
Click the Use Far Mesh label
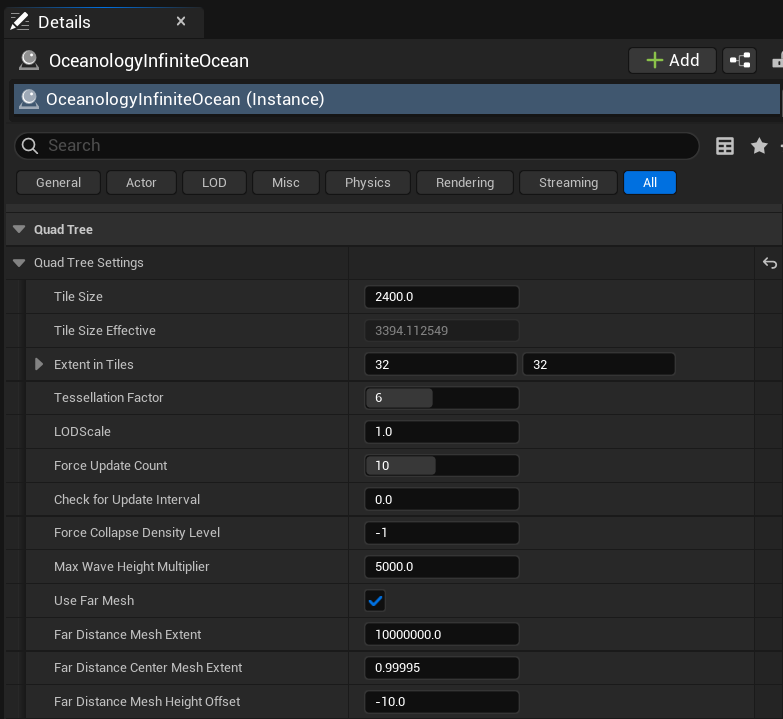94,601
